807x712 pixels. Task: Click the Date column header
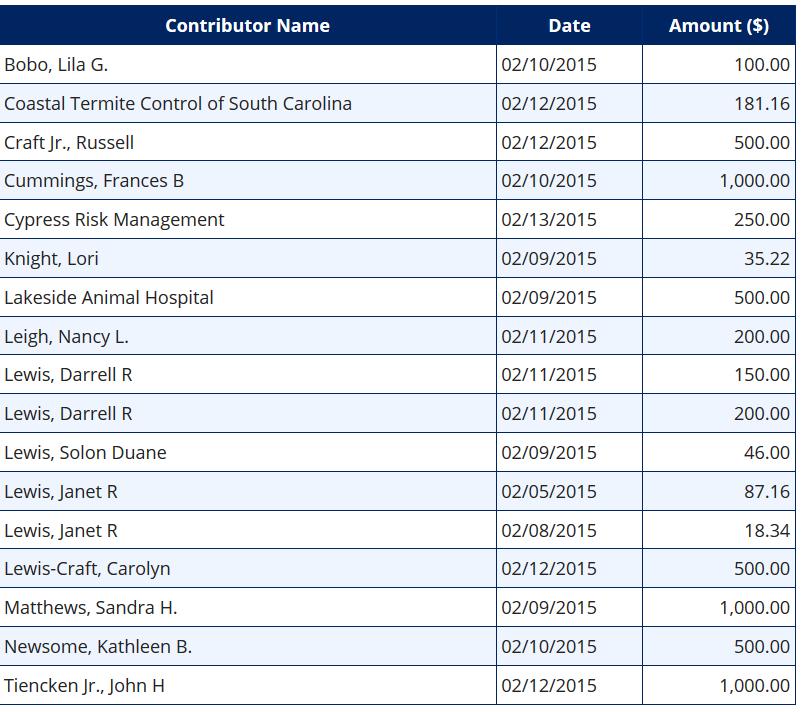[x=569, y=25]
